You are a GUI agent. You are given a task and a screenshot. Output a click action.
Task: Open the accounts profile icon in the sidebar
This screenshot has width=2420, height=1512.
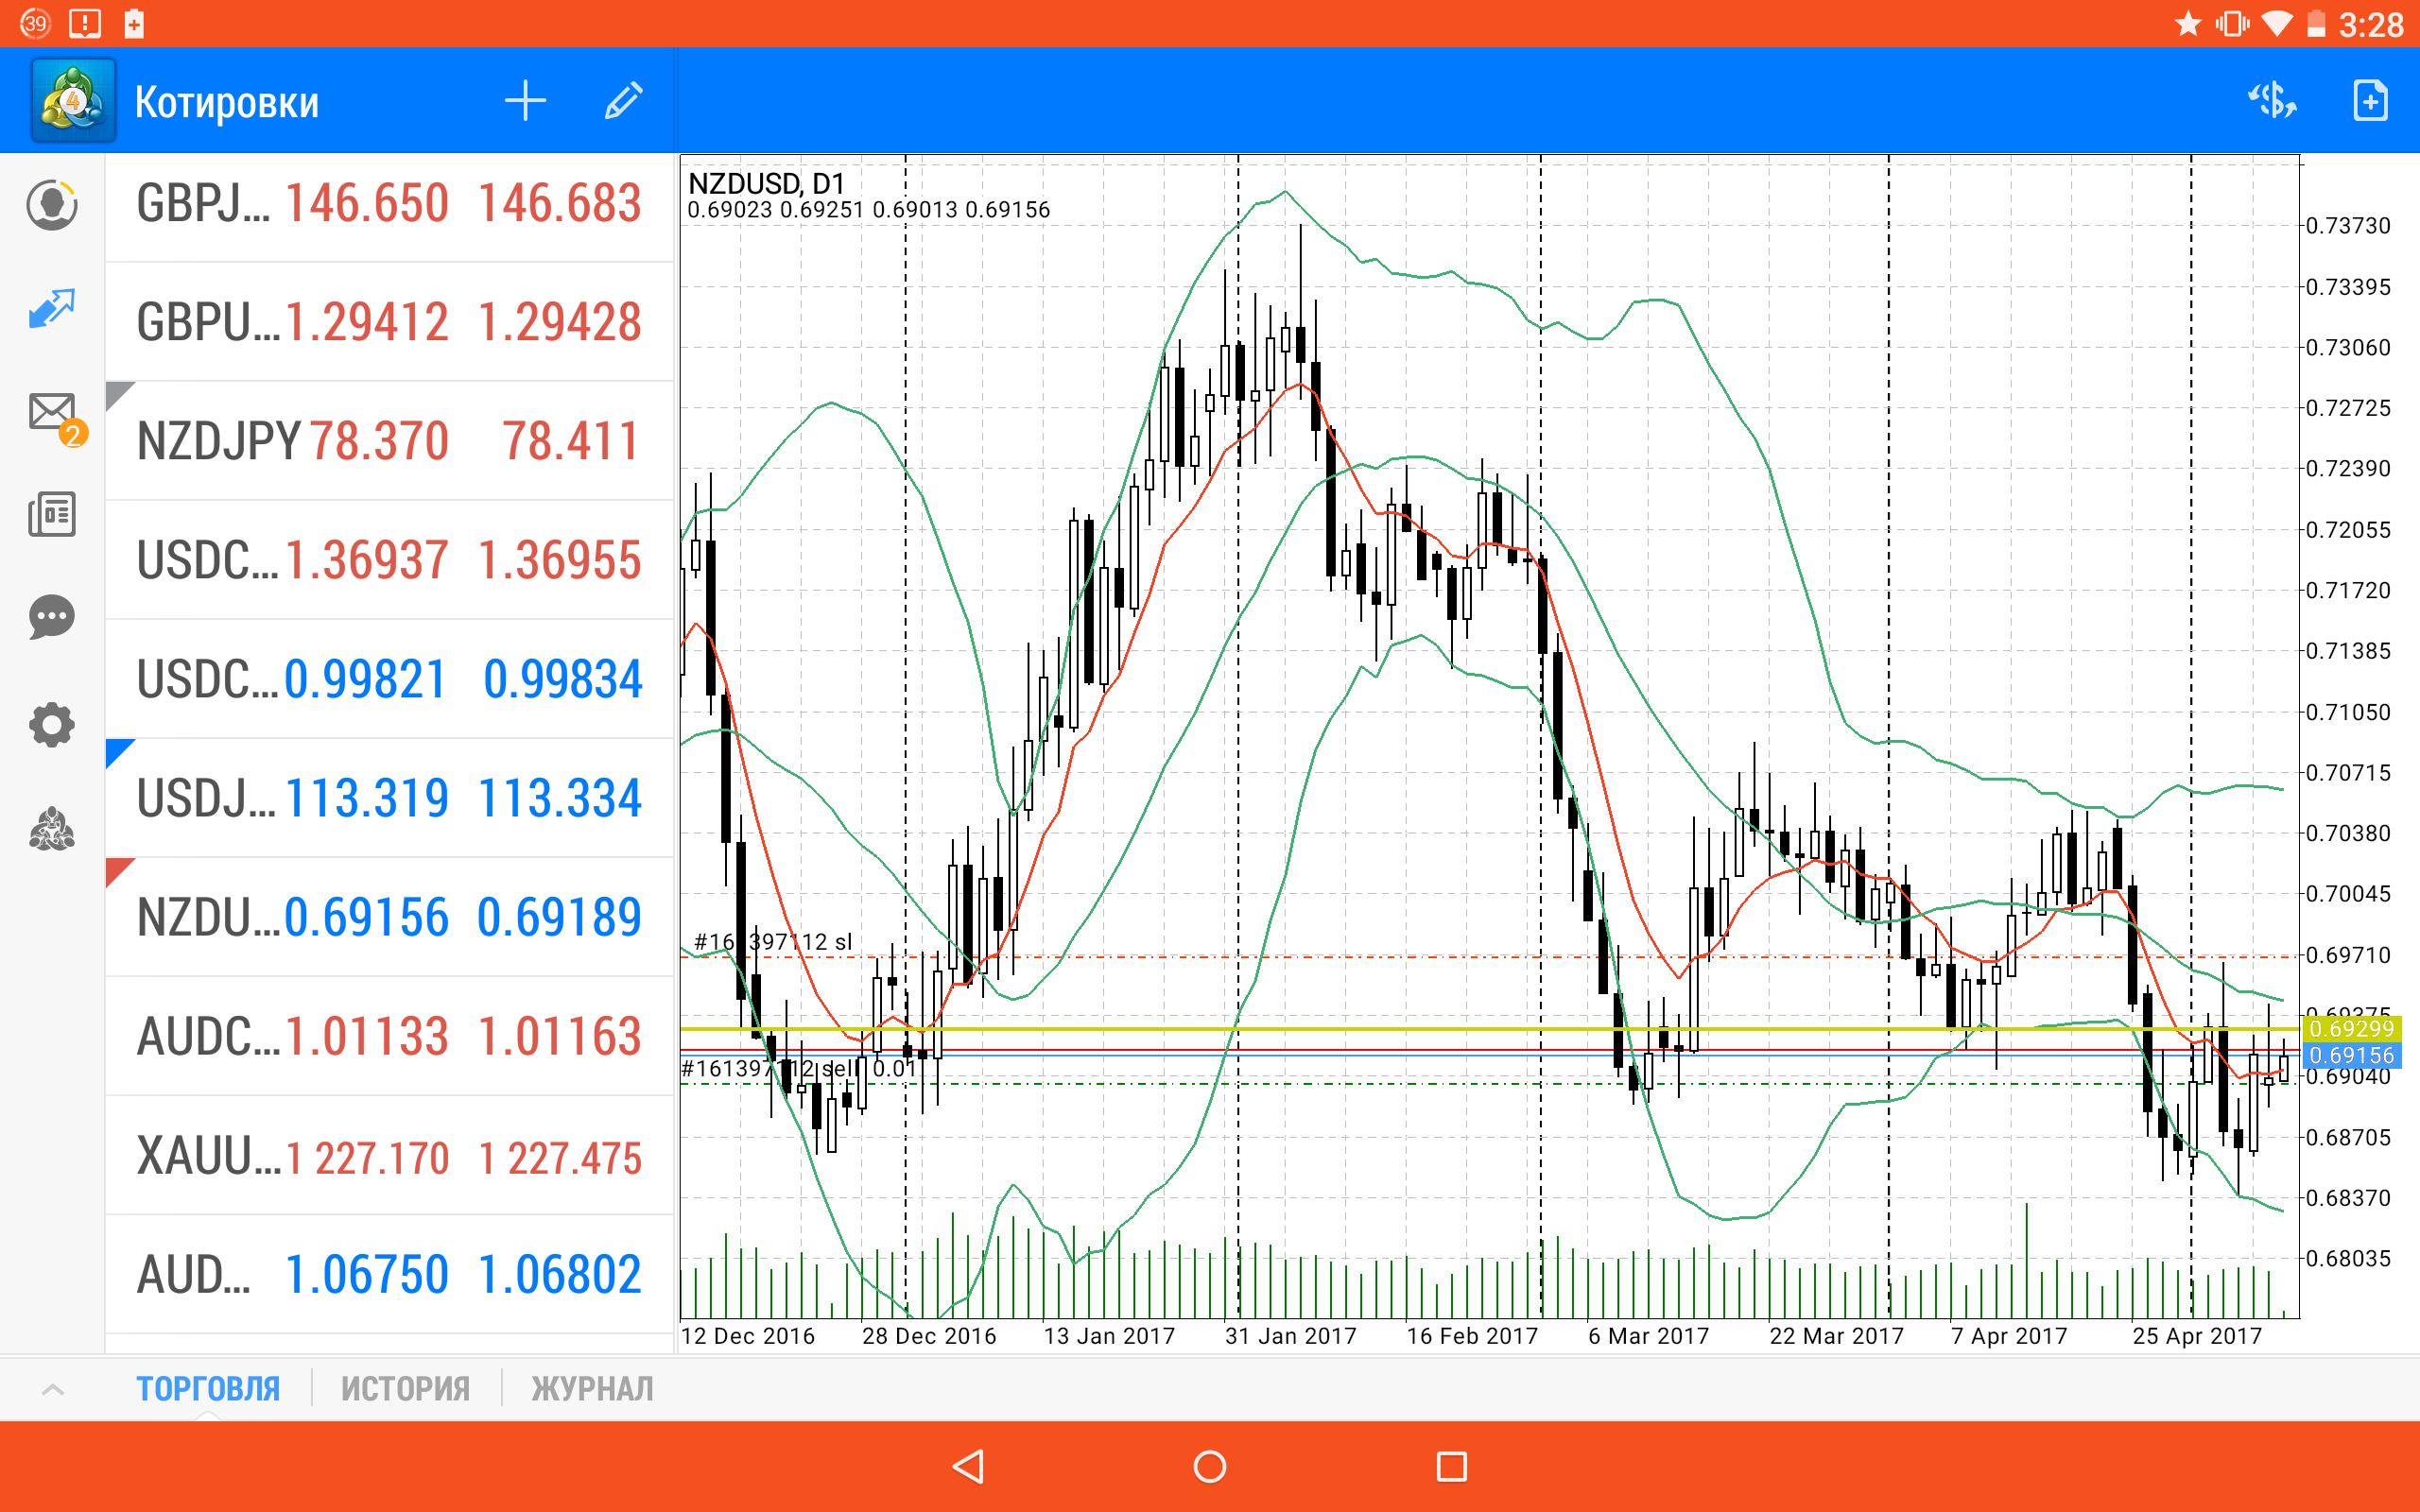click(x=52, y=205)
